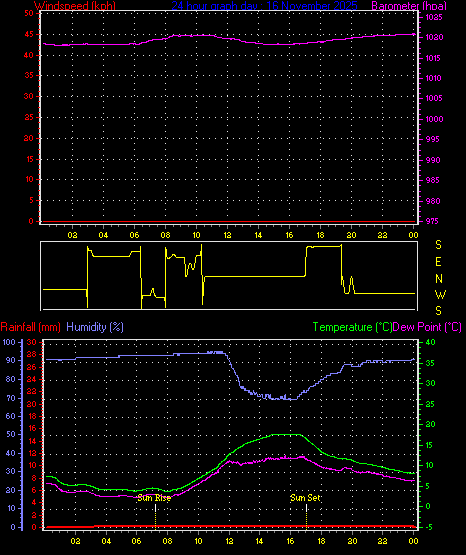Click 50 on the humidity axis
The image size is (466, 555).
tap(11, 434)
